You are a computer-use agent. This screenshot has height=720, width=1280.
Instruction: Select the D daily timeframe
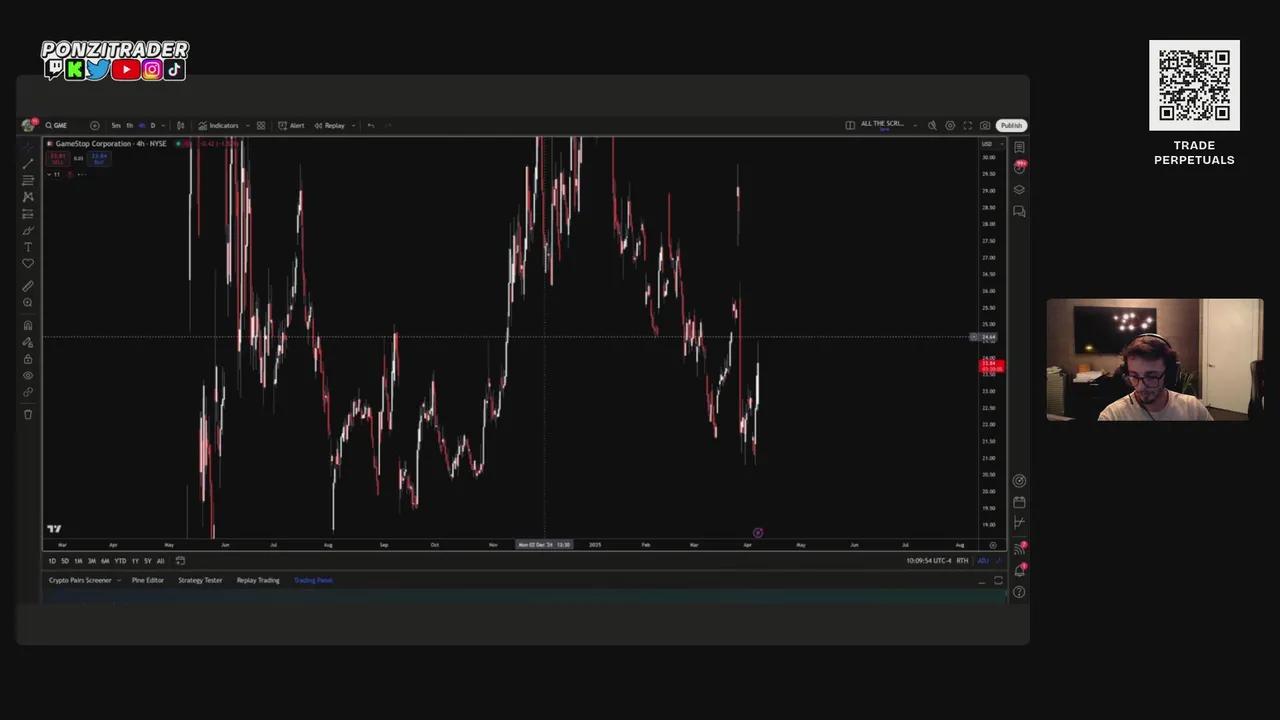tap(153, 125)
